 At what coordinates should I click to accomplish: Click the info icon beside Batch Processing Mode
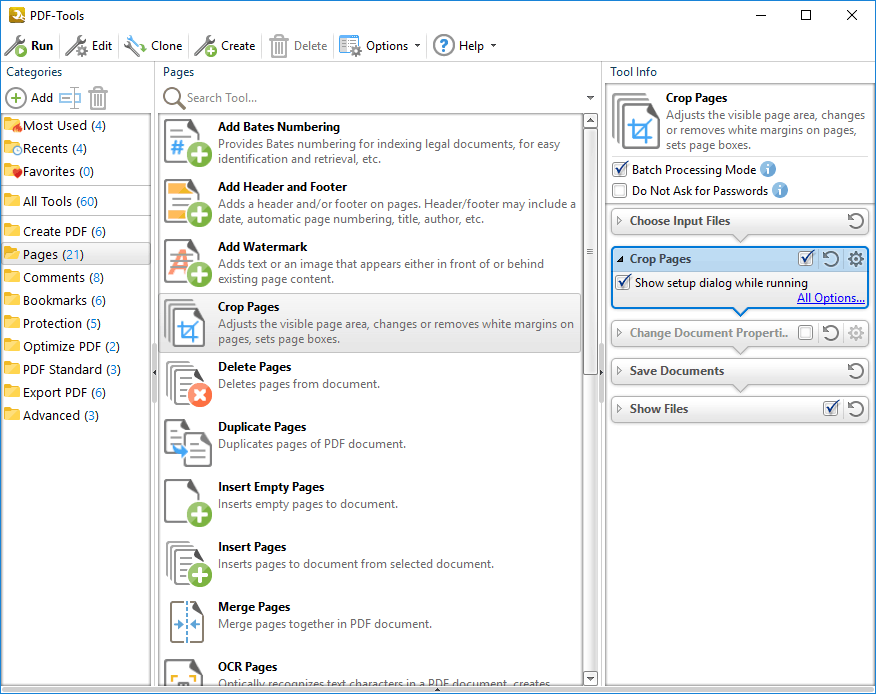(x=768, y=169)
